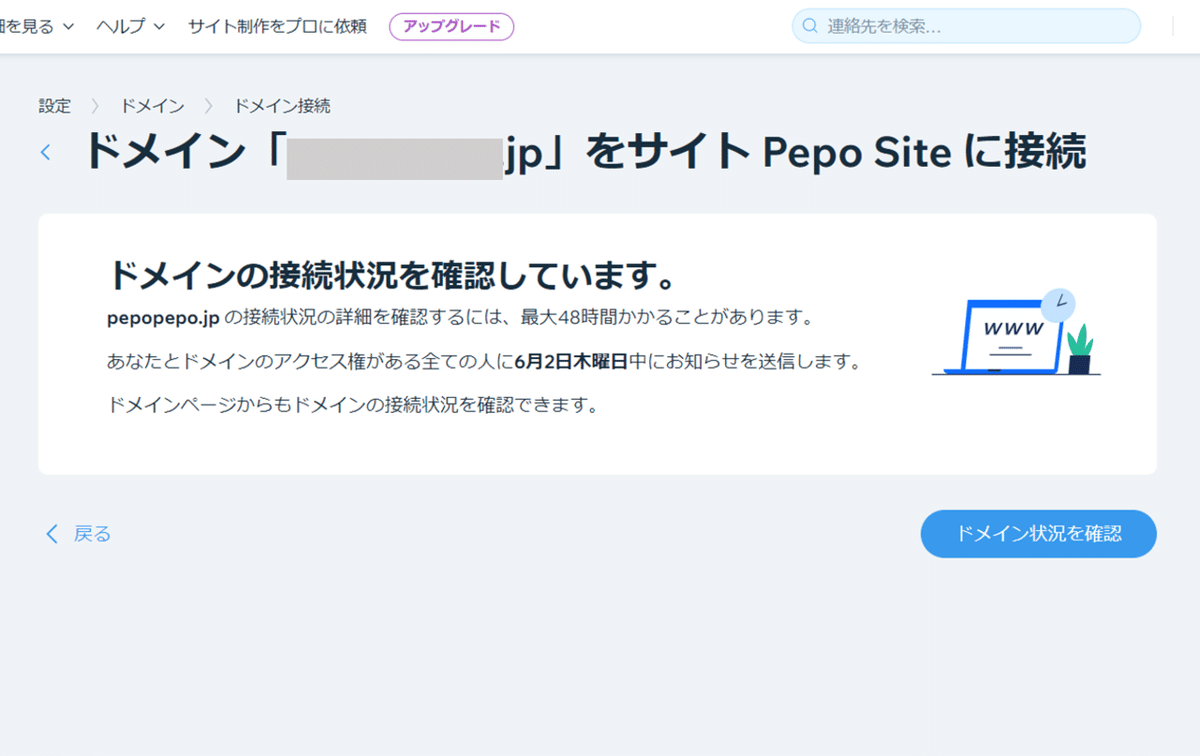1200x756 pixels.
Task: Click the laptop www illustration
Action: (x=1016, y=332)
